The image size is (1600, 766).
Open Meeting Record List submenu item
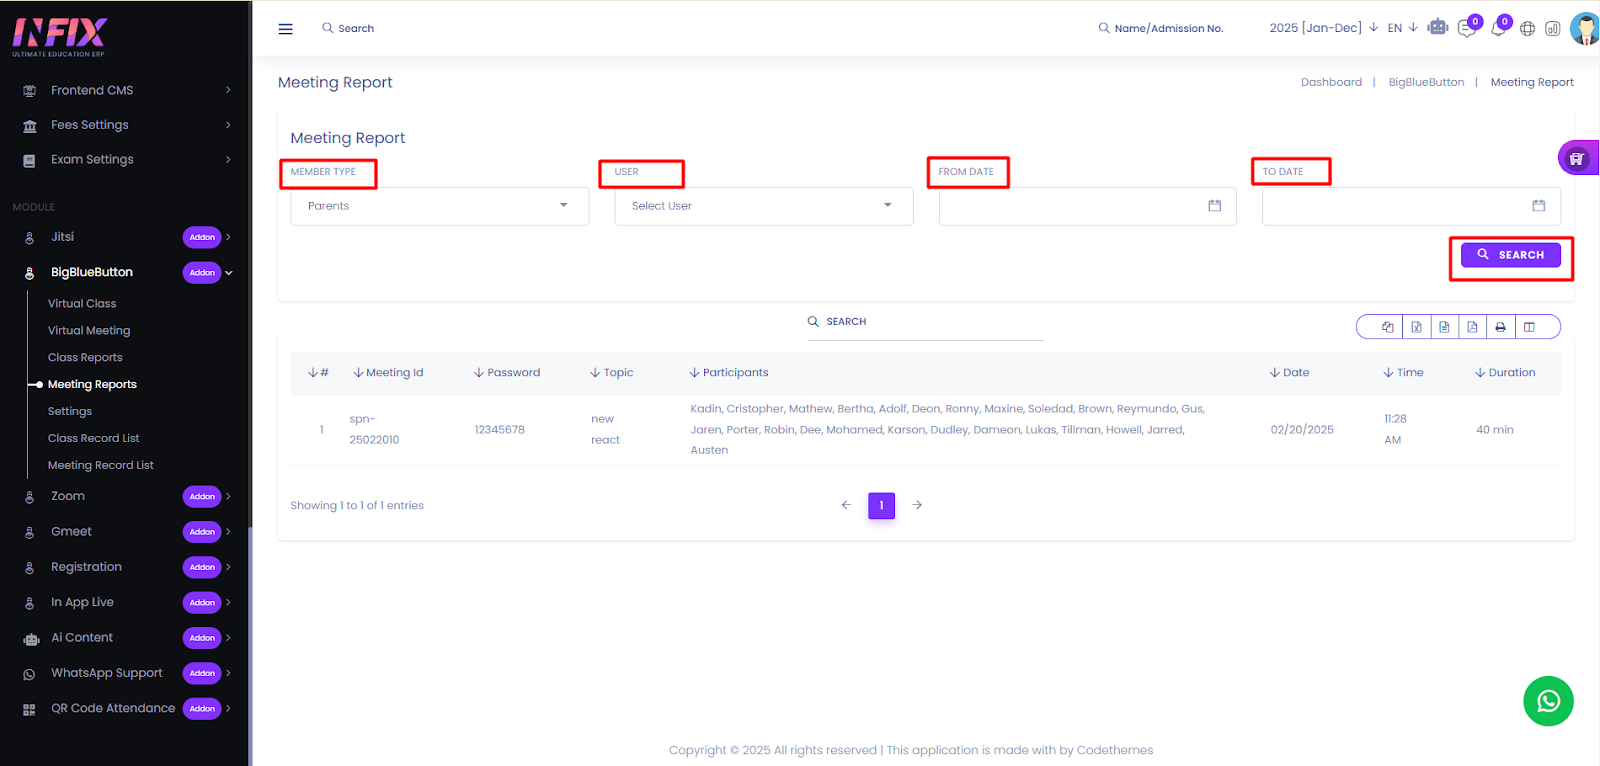click(101, 465)
